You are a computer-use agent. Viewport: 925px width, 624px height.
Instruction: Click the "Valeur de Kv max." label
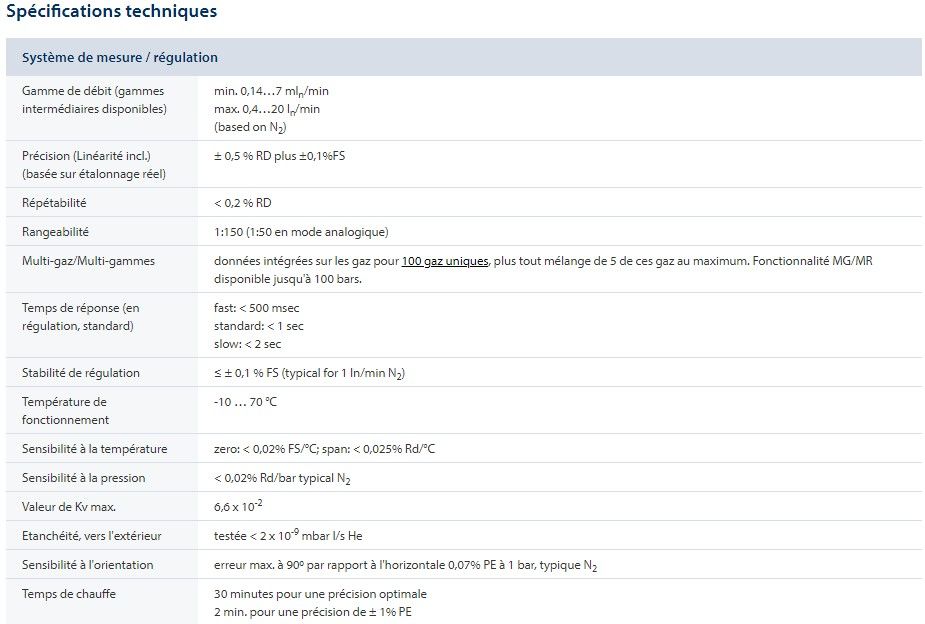(66, 507)
